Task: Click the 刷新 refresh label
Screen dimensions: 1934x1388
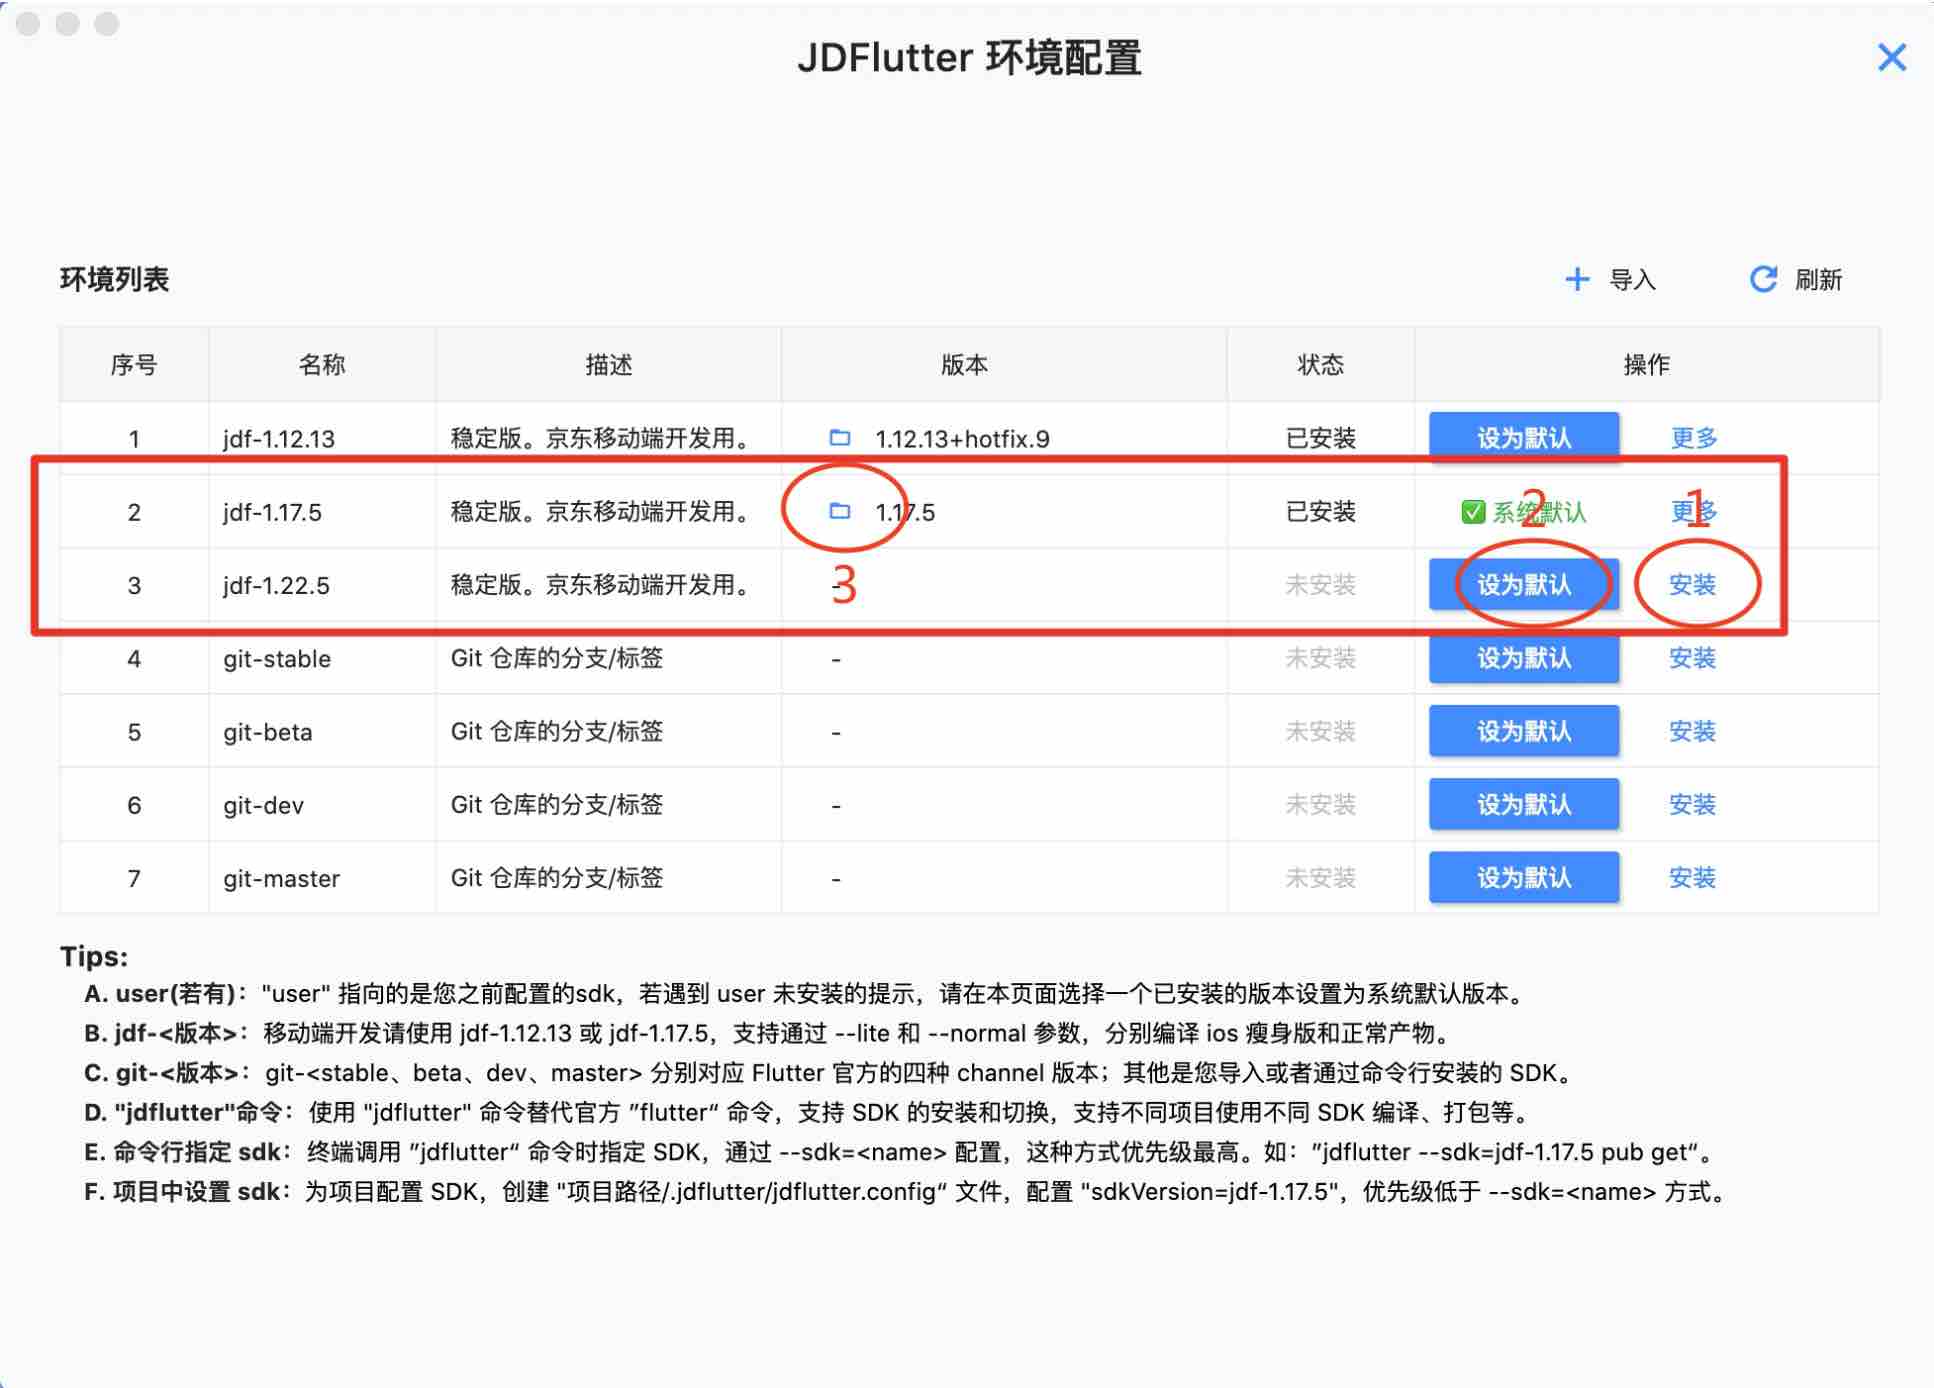Action: tap(1818, 280)
